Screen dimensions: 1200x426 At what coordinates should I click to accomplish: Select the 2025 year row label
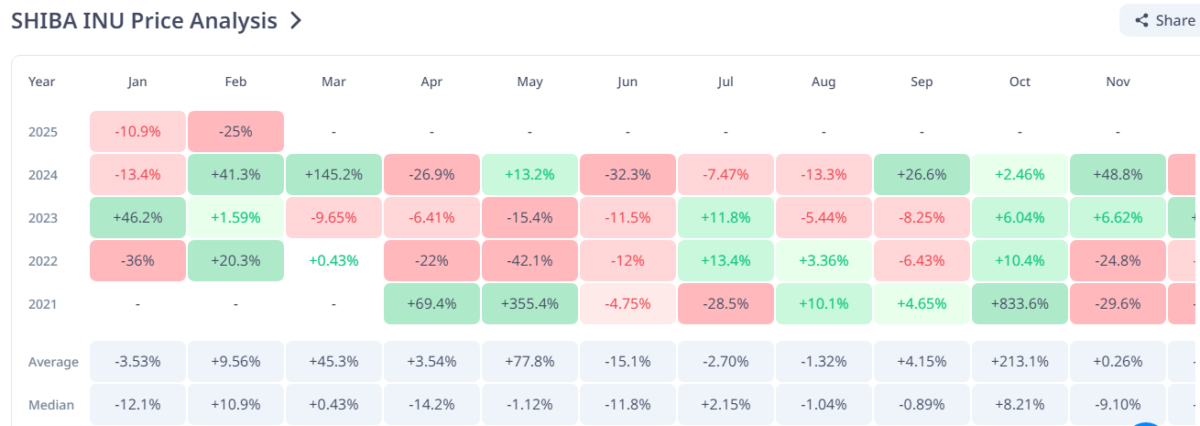[43, 131]
